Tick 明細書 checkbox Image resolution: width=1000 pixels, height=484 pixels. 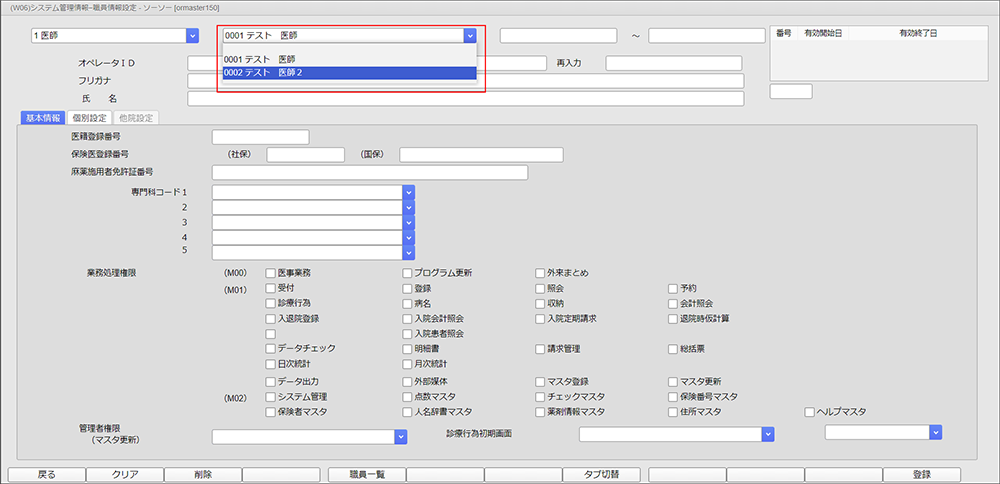pos(408,349)
